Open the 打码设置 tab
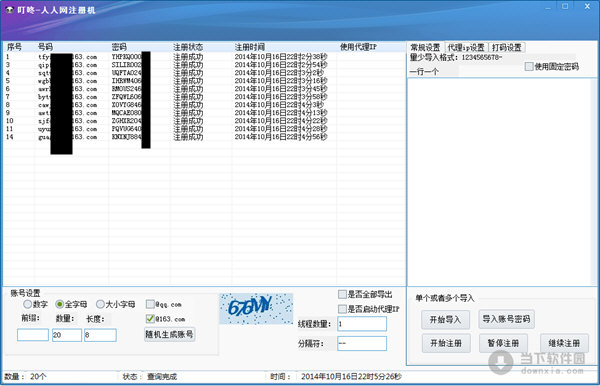 506,47
